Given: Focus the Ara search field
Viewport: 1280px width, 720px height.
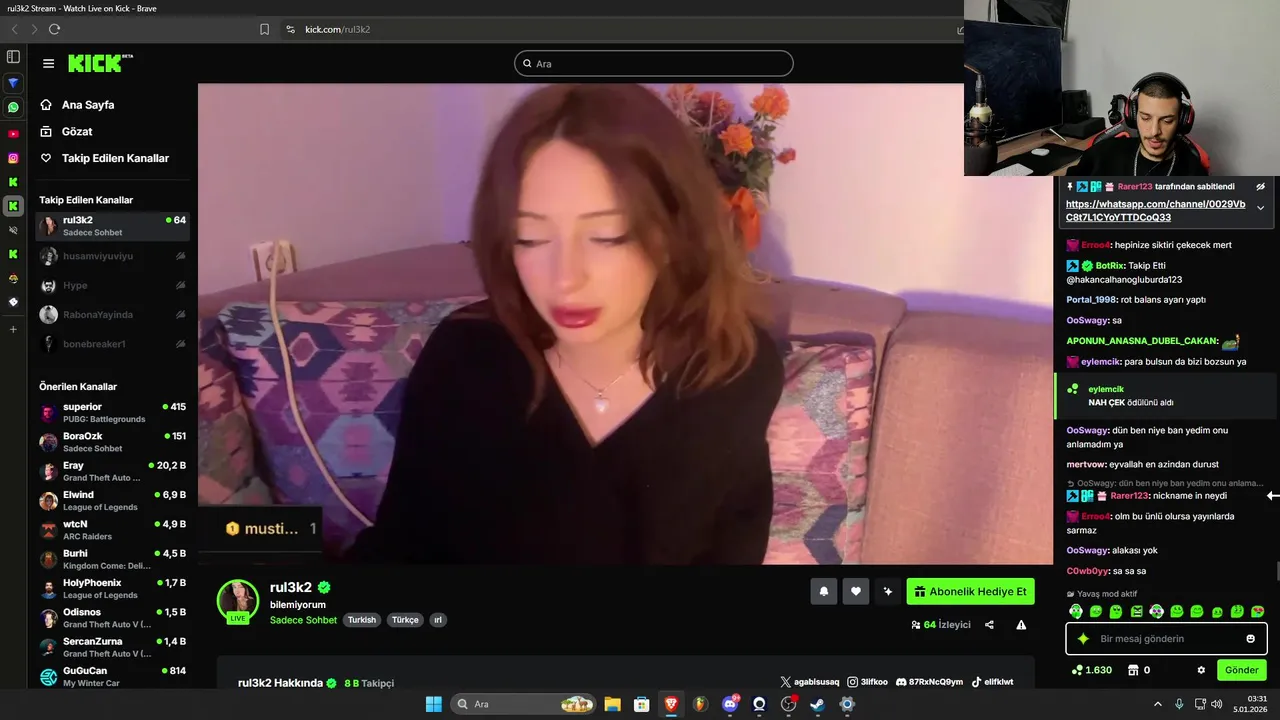Looking at the screenshot, I should (x=654, y=64).
